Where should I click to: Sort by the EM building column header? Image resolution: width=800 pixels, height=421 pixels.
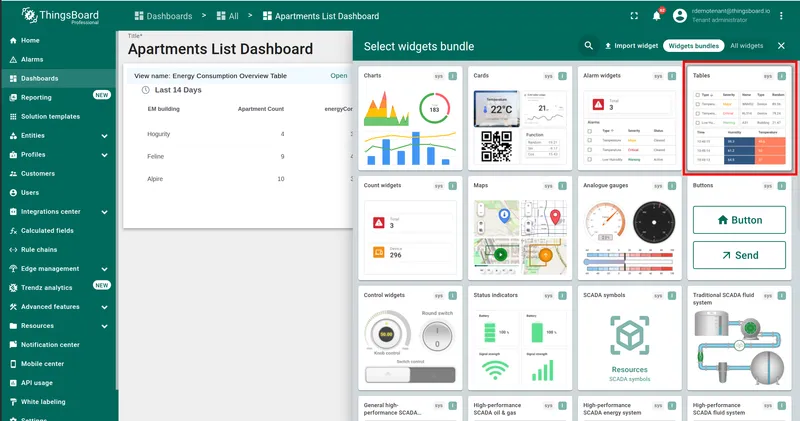click(163, 109)
